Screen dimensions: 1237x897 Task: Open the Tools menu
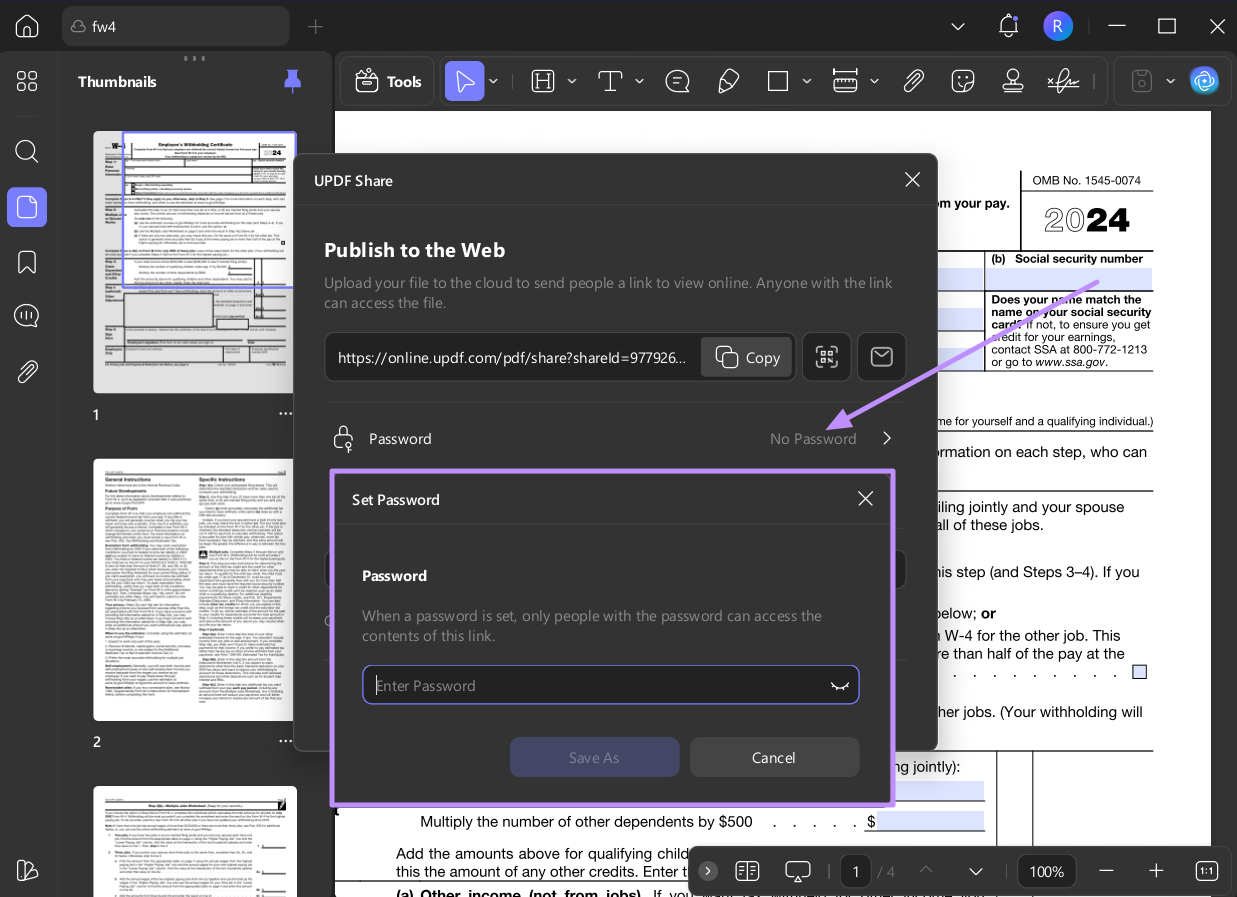tap(388, 81)
